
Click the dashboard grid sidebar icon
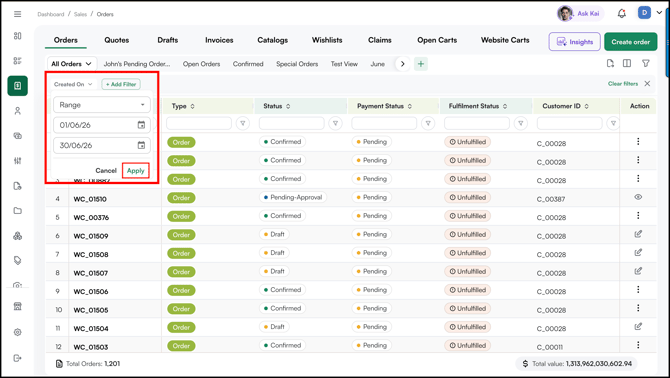coord(18,36)
